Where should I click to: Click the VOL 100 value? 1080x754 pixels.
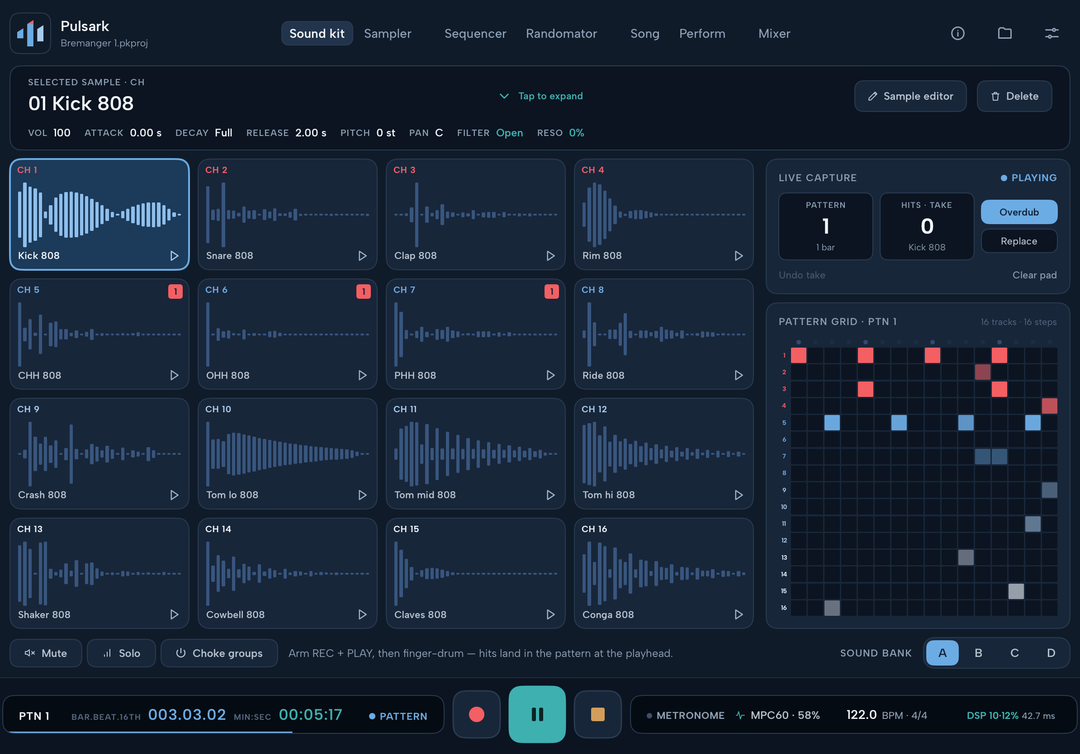tap(62, 133)
